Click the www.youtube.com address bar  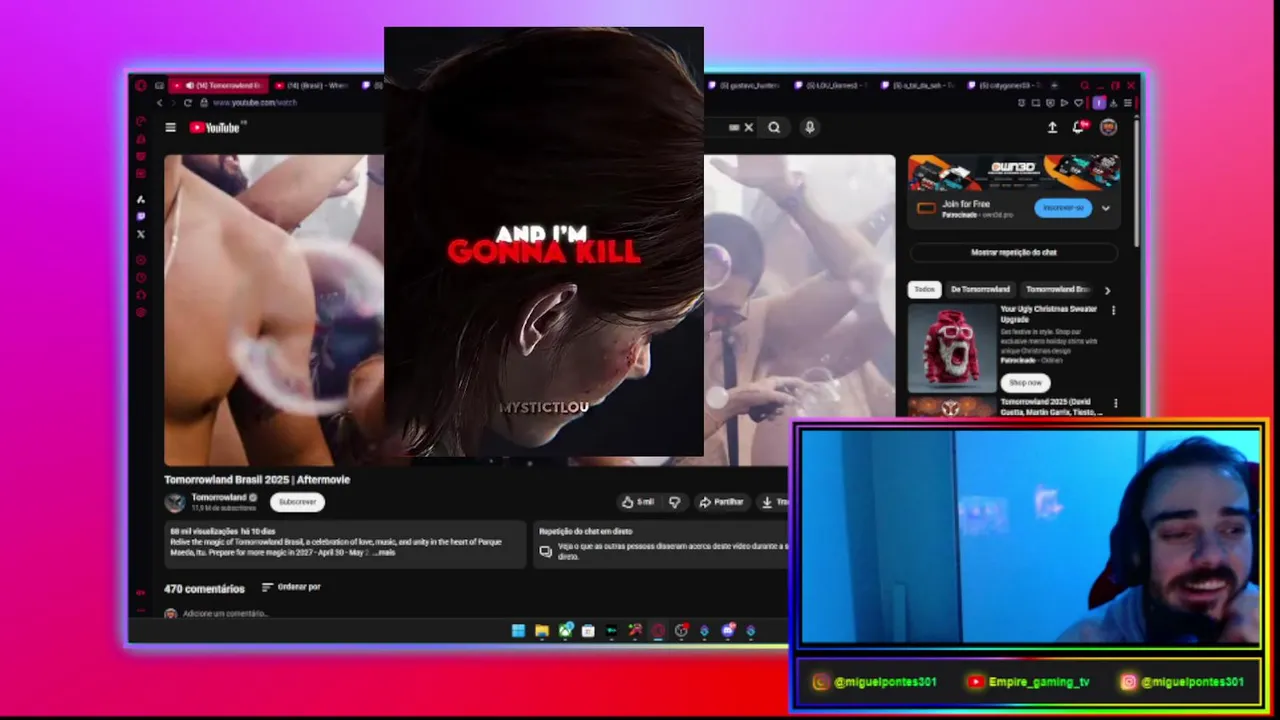pos(254,102)
